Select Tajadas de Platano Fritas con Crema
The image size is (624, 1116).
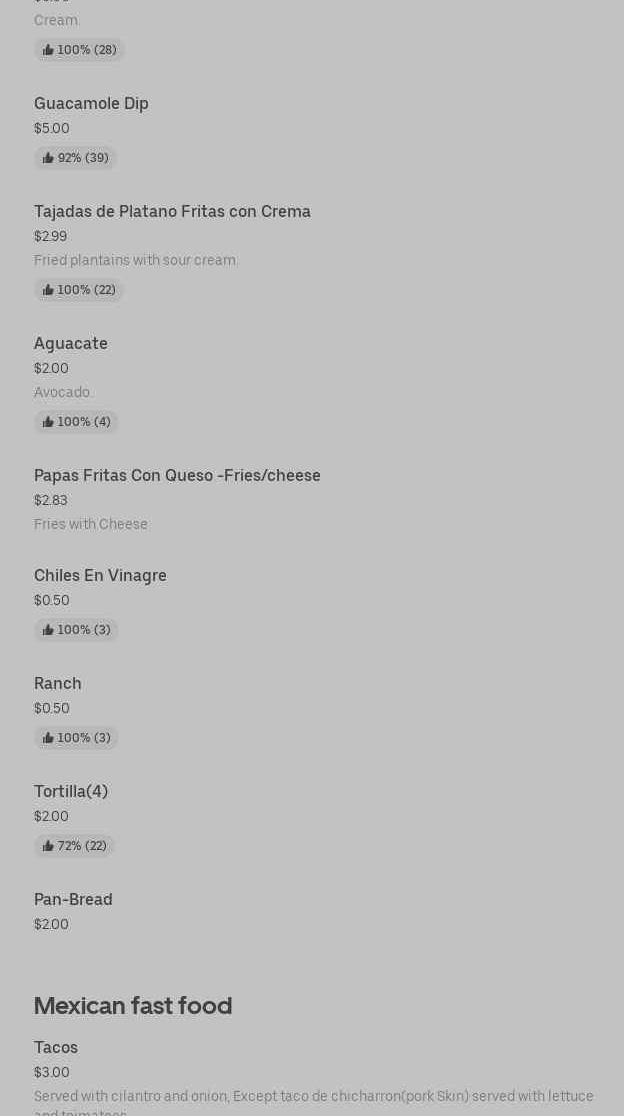172,212
